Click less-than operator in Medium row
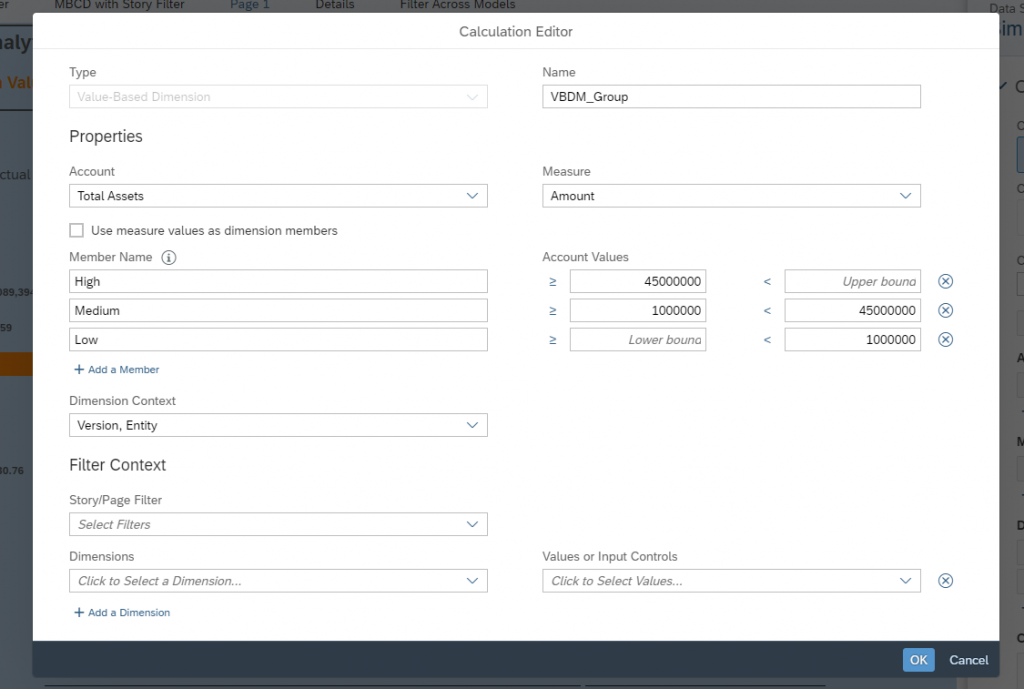 (767, 310)
